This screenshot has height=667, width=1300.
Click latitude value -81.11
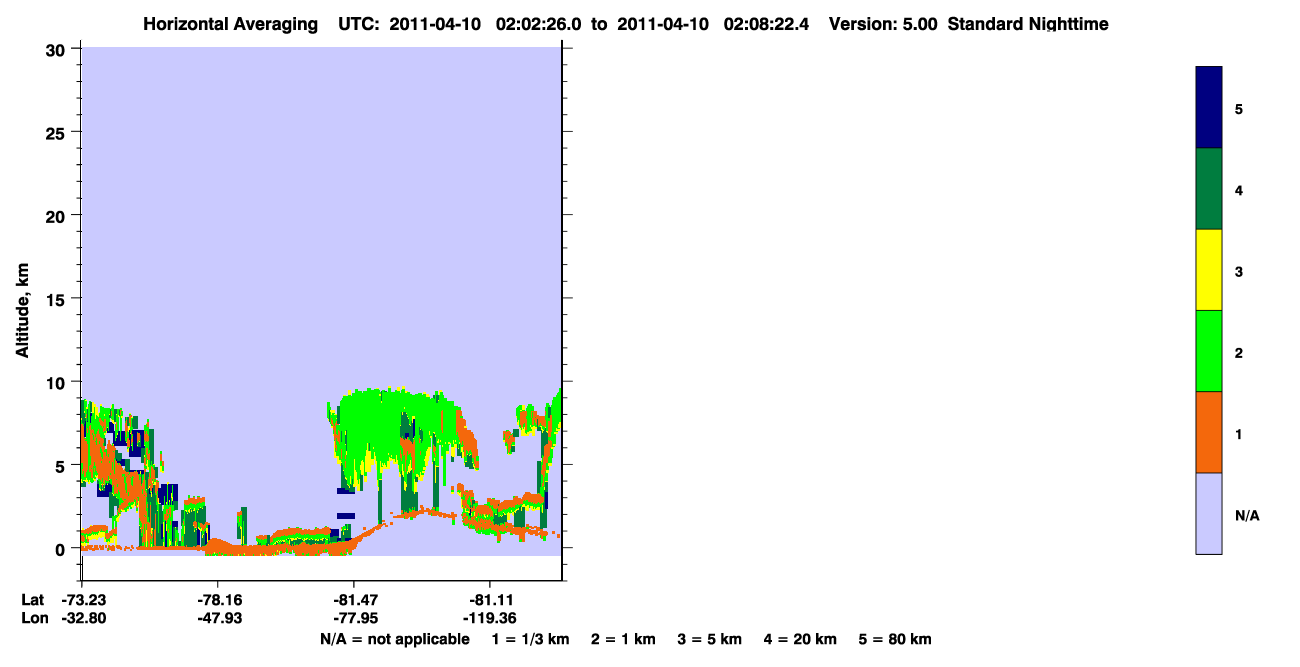490,600
